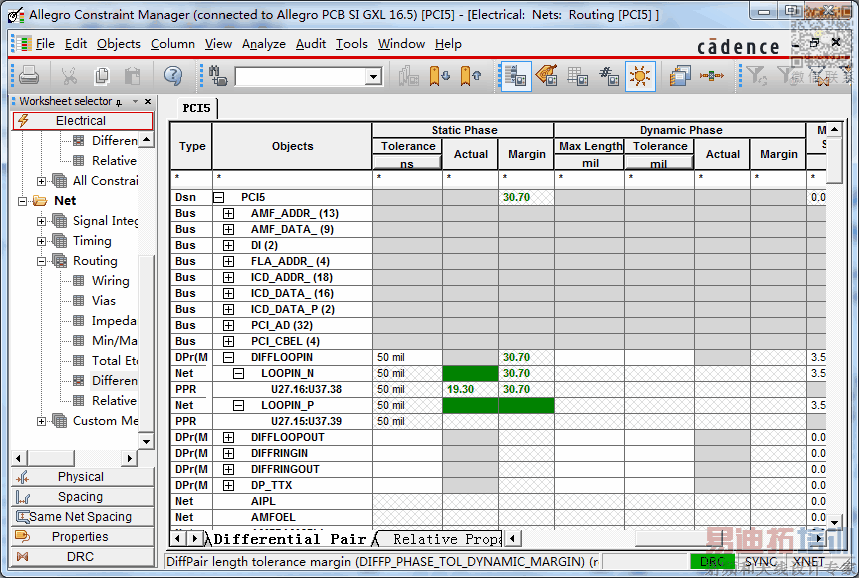Open Worksheet selector options dropdown arrow
Image resolution: width=859 pixels, height=578 pixels.
(x=135, y=101)
